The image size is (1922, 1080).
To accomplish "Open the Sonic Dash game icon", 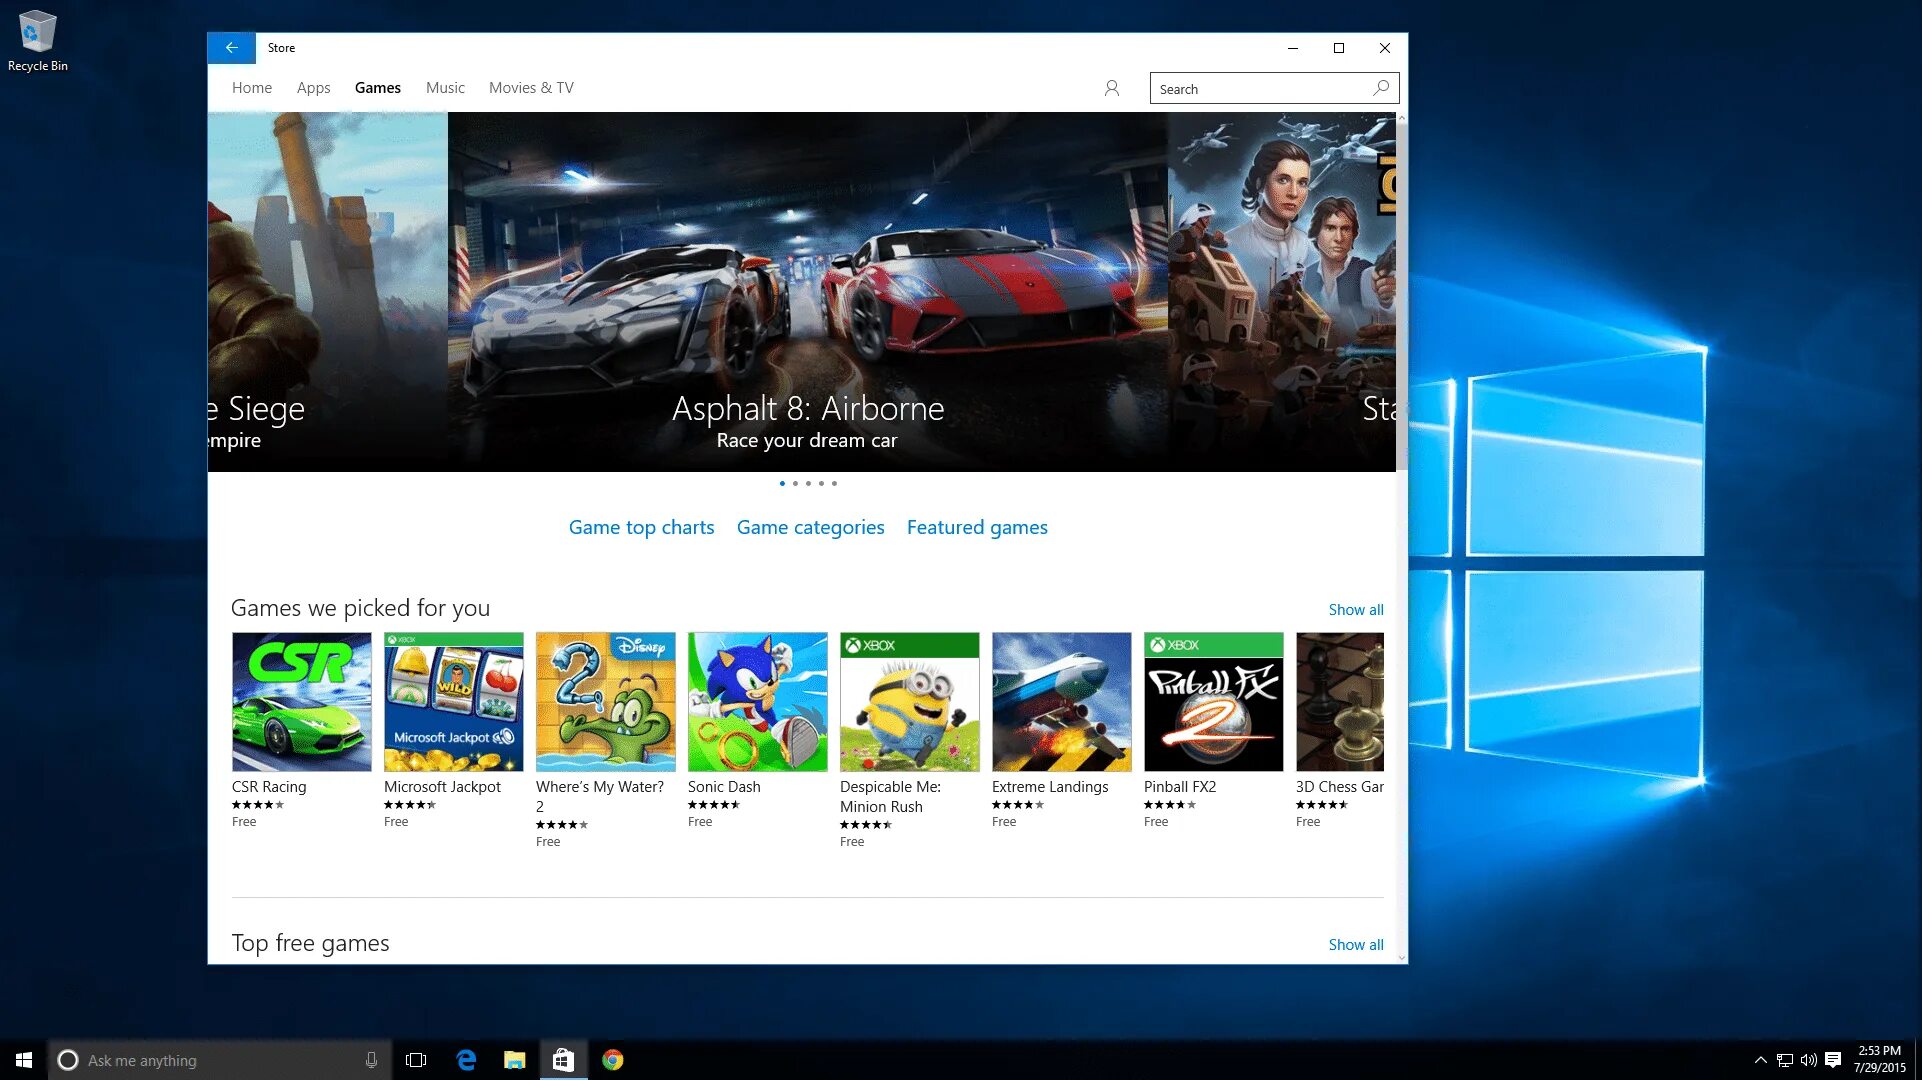I will 757,701.
